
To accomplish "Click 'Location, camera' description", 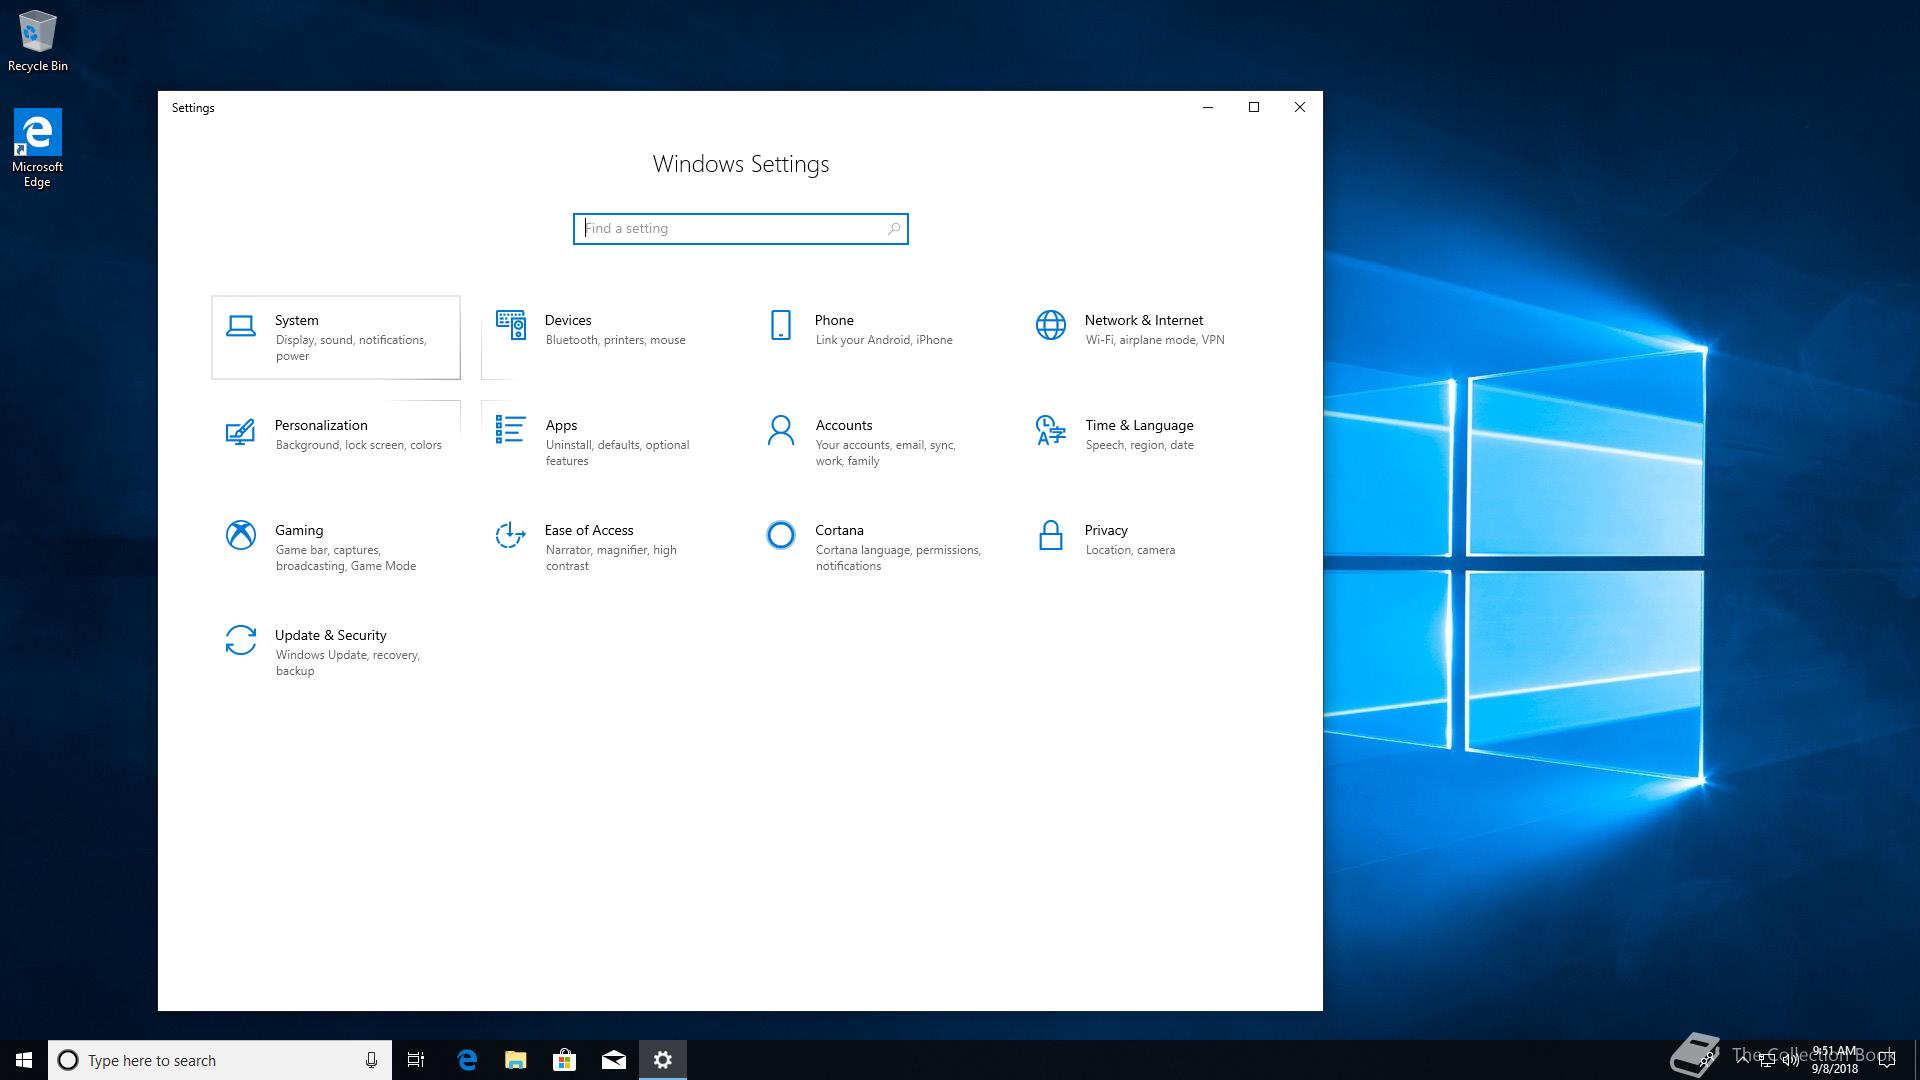I will click(1130, 550).
